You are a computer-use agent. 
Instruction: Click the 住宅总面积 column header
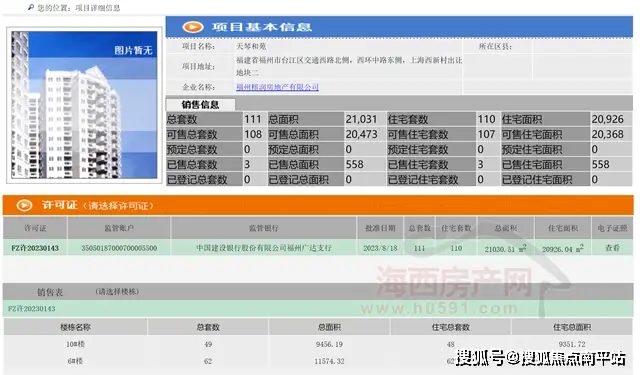pos(572,327)
